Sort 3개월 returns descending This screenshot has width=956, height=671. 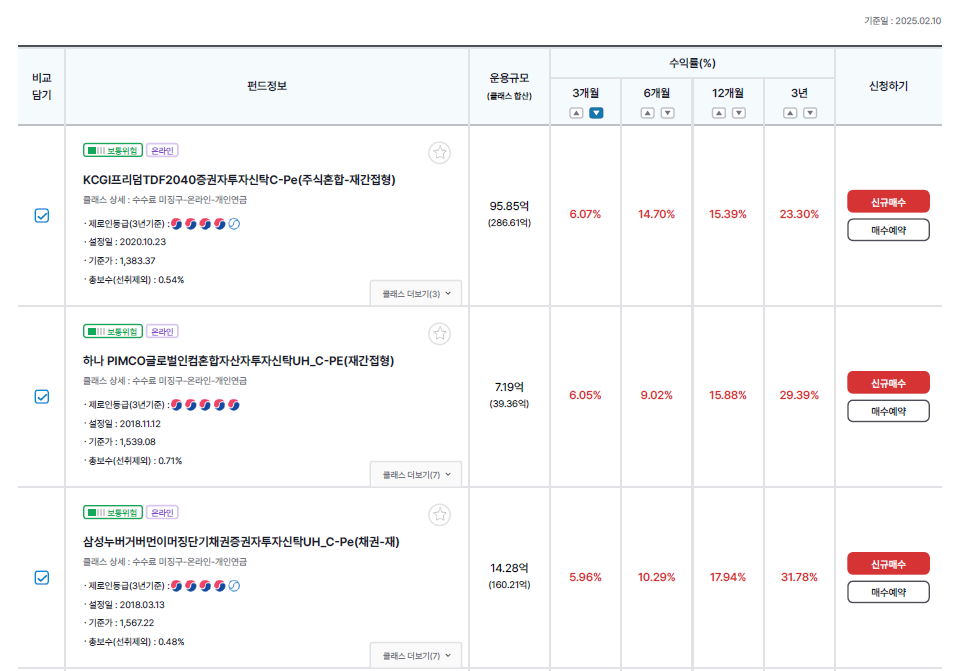(596, 113)
